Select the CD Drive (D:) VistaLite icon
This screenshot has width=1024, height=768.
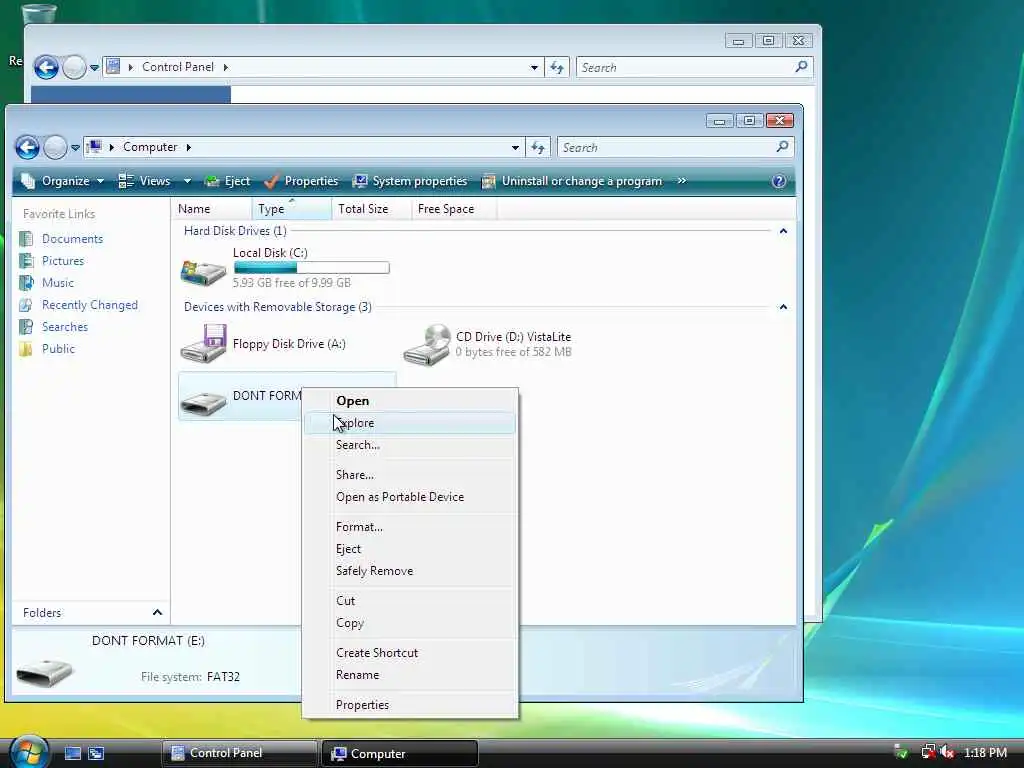coord(426,345)
